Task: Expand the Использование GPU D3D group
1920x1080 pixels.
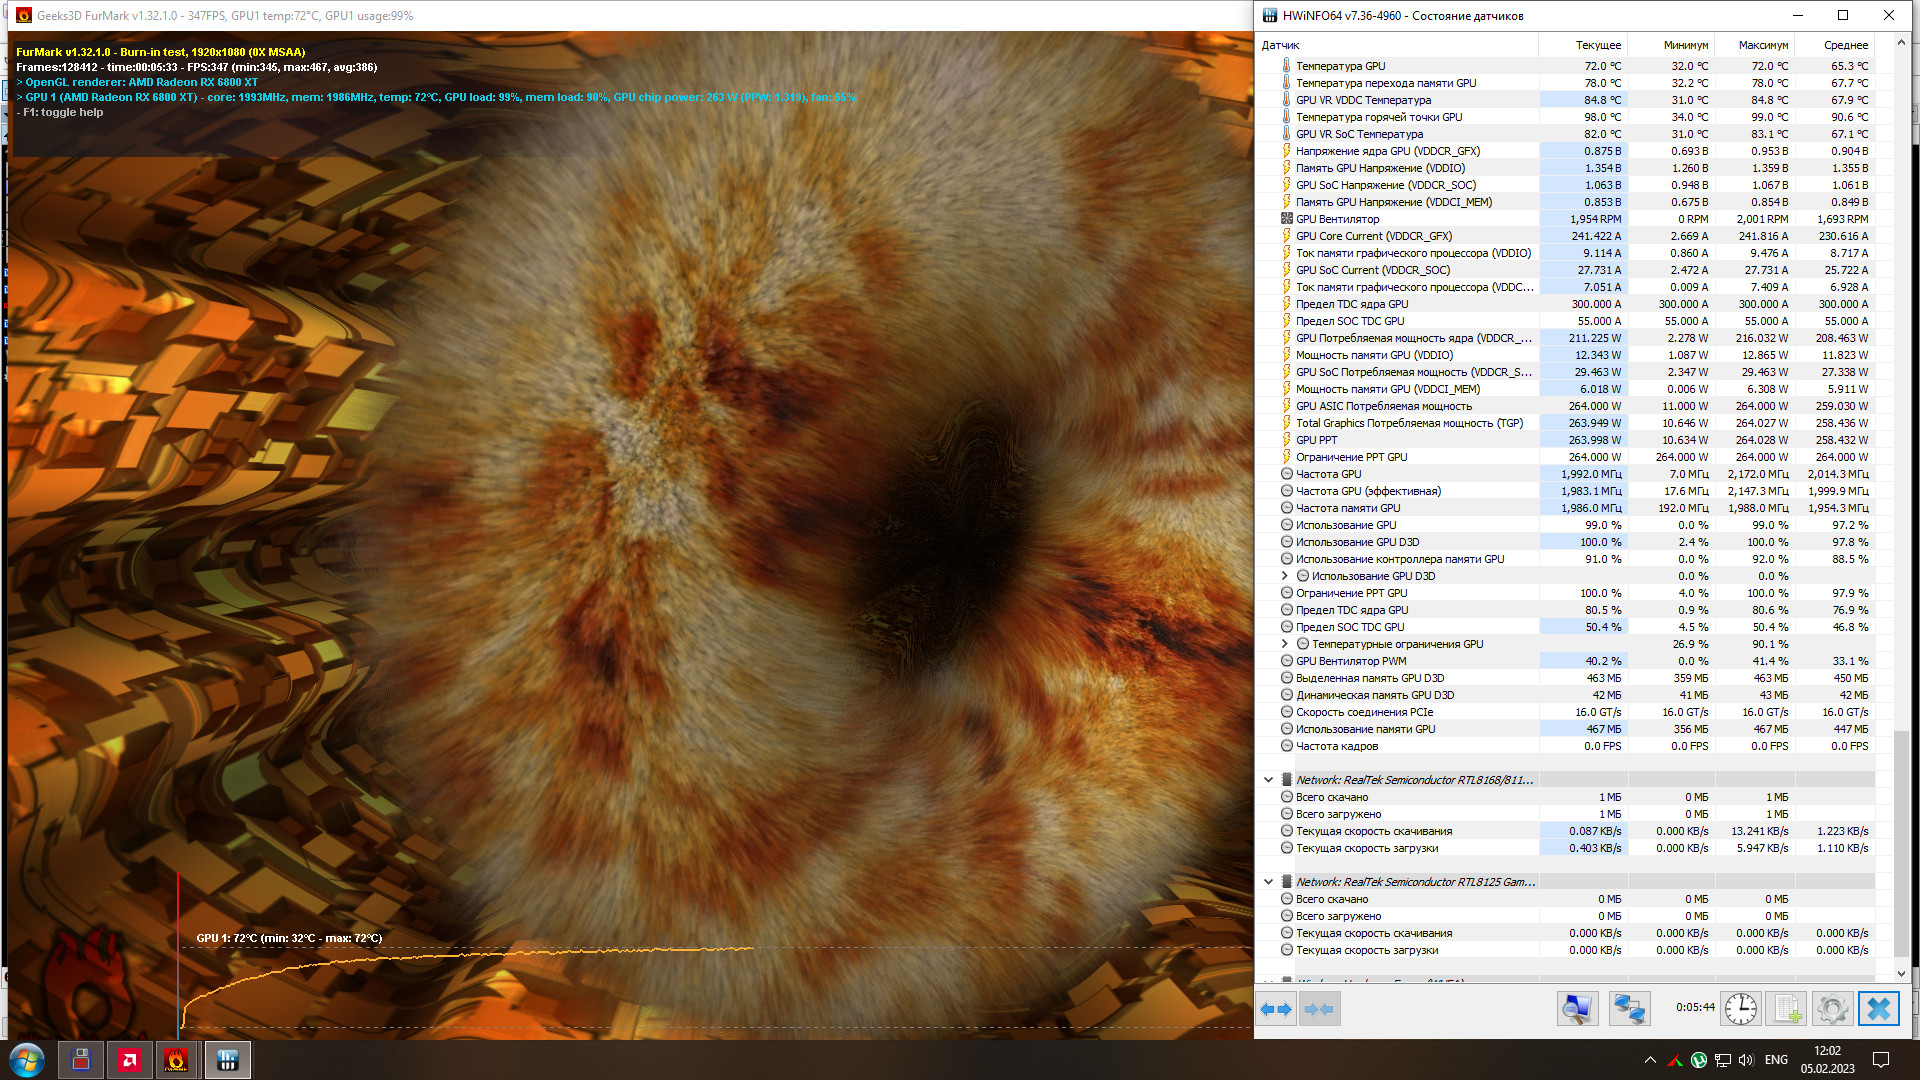Action: [x=1285, y=576]
